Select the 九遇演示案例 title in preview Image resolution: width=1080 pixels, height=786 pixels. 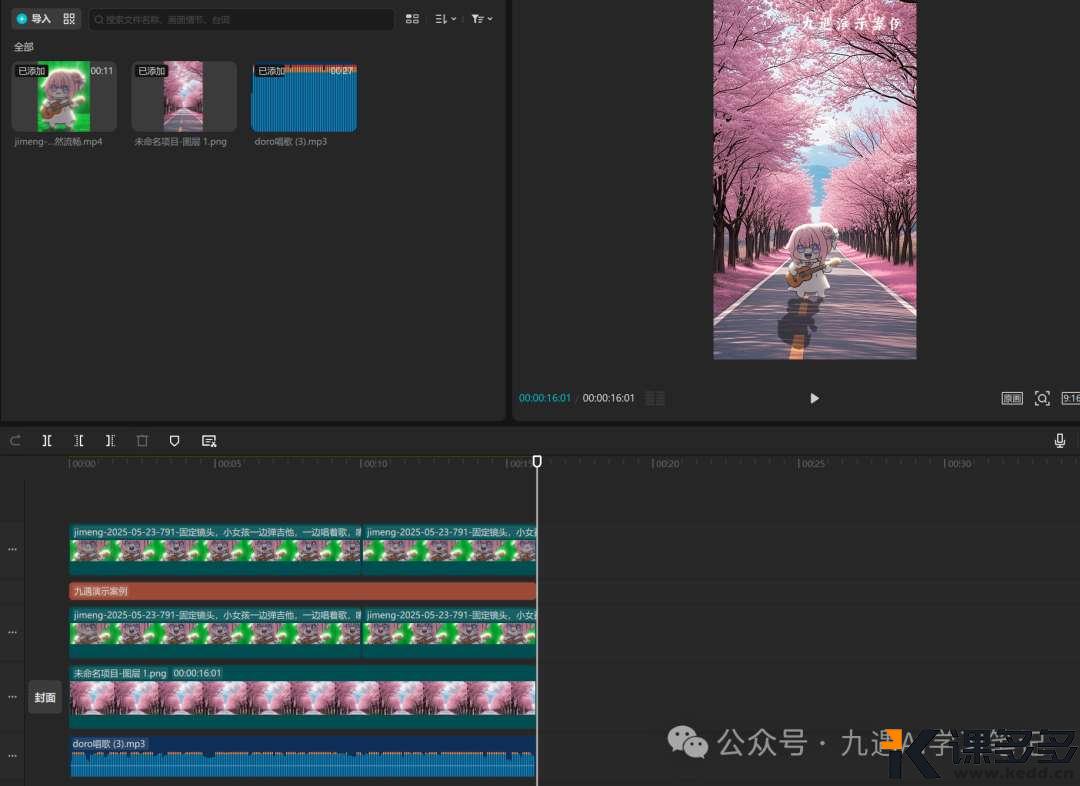[852, 23]
